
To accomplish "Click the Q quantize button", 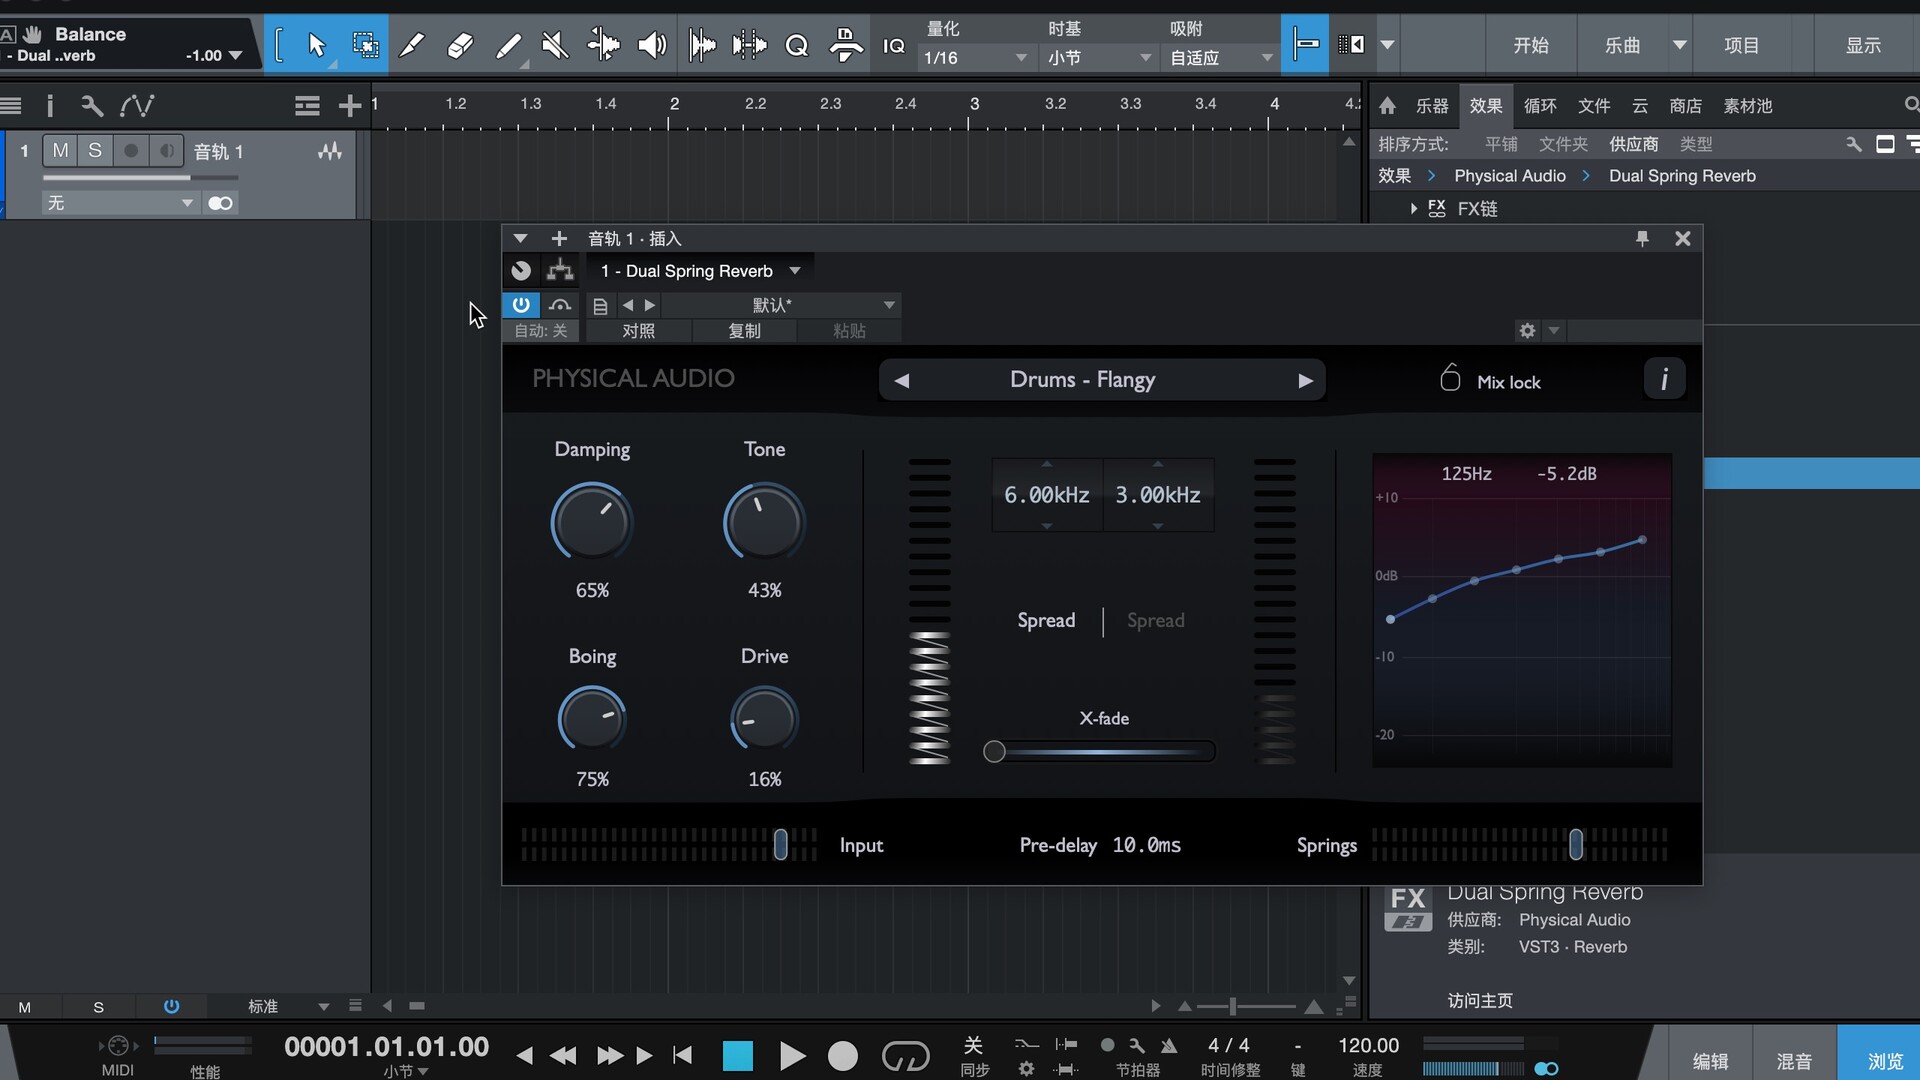I will tap(797, 46).
